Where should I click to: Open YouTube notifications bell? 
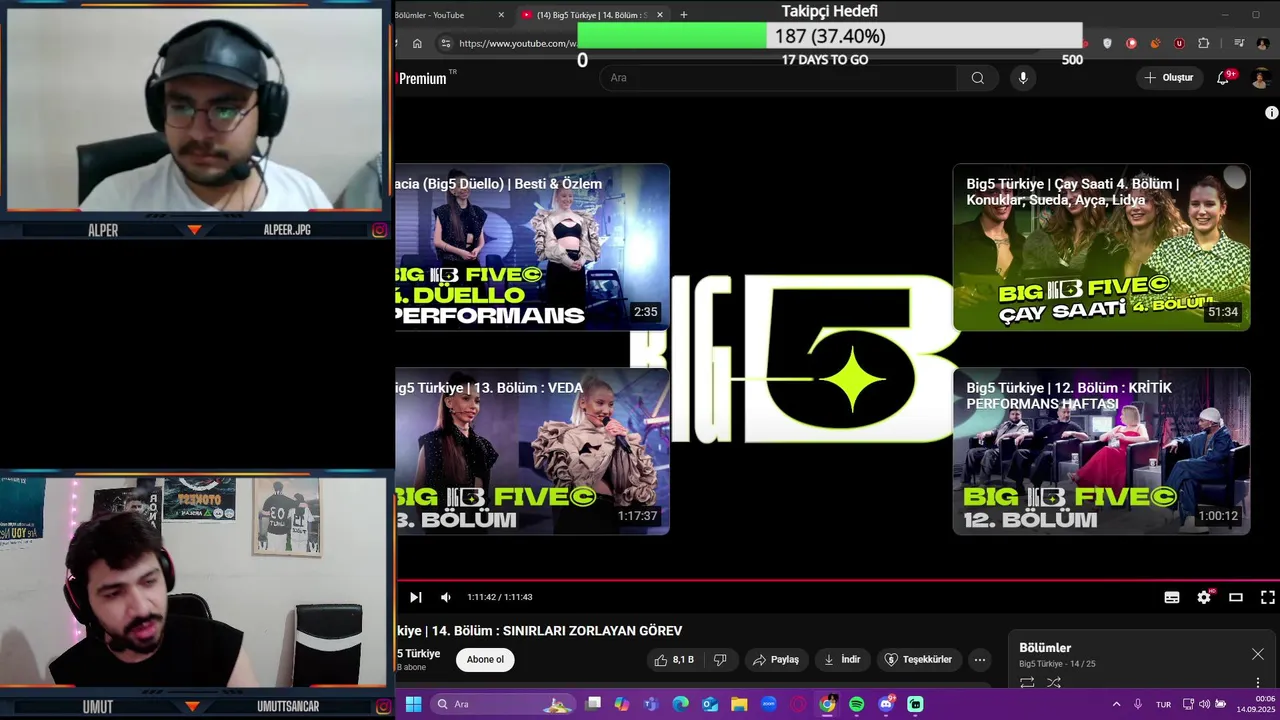tap(1223, 78)
